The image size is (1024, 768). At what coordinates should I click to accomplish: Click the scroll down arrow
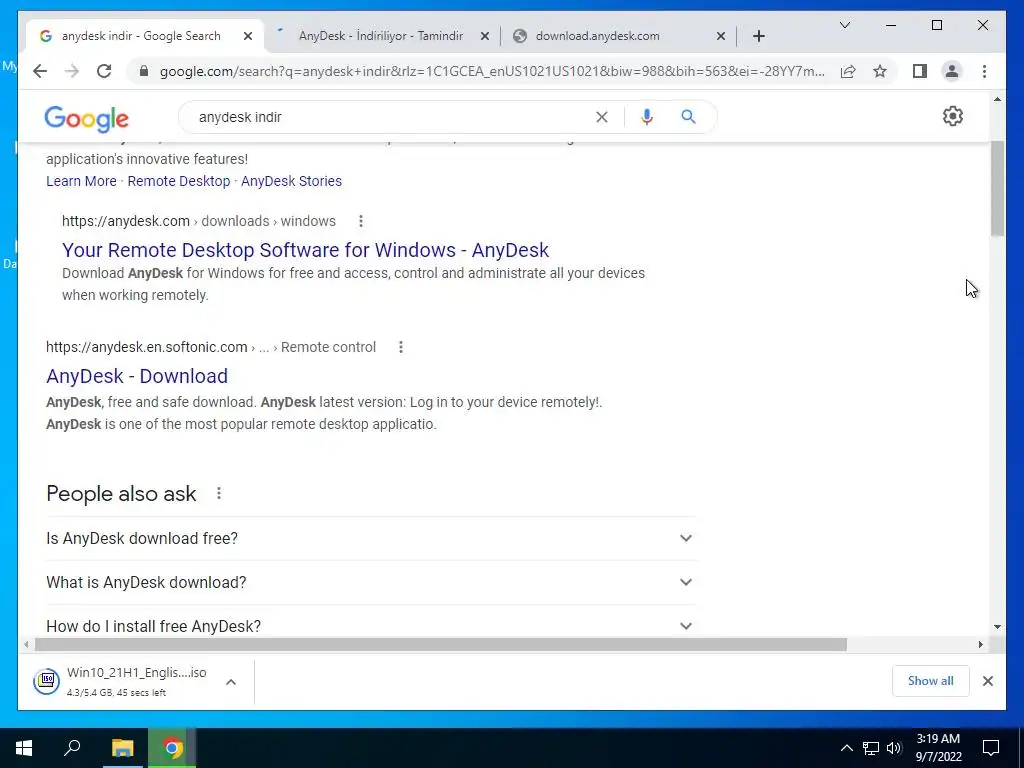997,627
